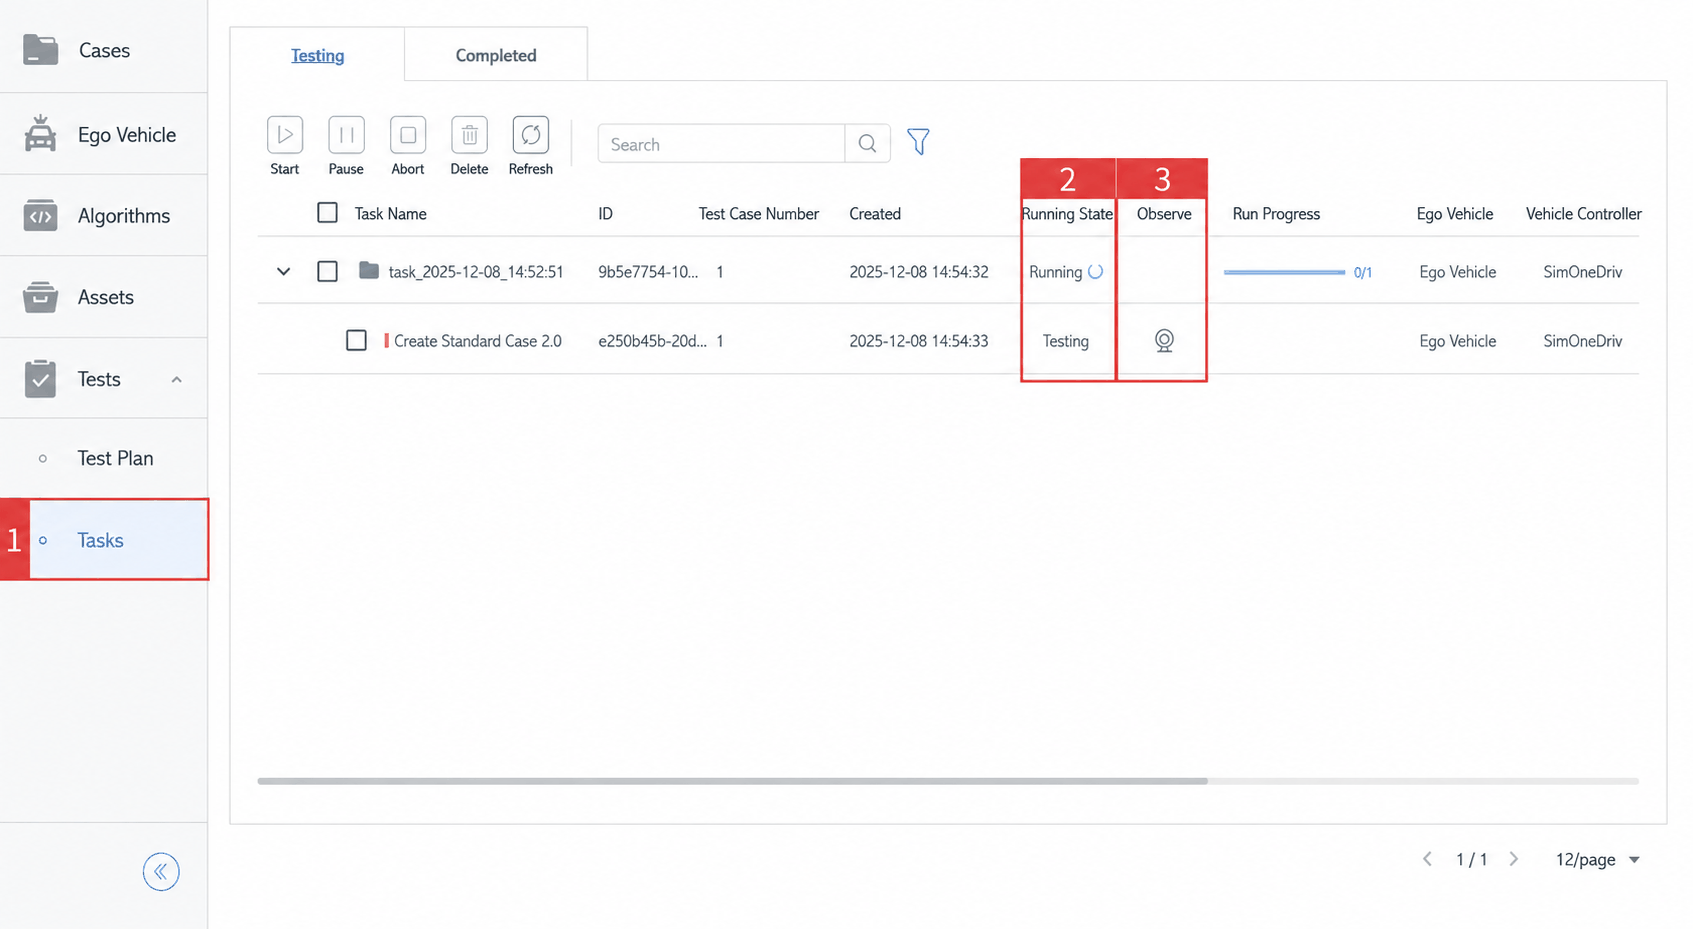Toggle select-all checkbox in table header
This screenshot has width=1693, height=929.
327,213
